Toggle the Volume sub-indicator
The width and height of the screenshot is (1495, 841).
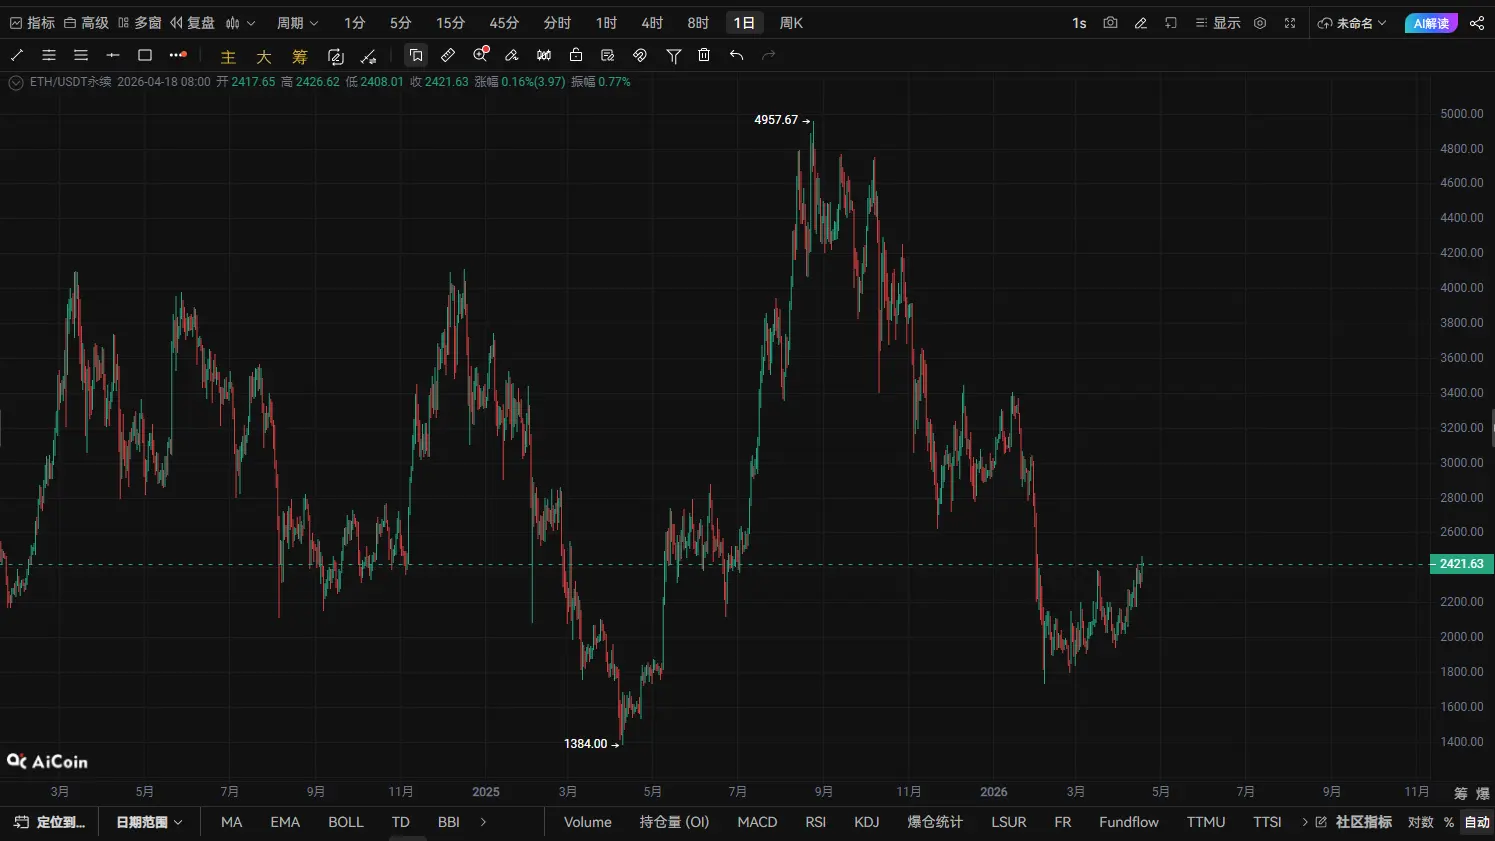[x=588, y=822]
